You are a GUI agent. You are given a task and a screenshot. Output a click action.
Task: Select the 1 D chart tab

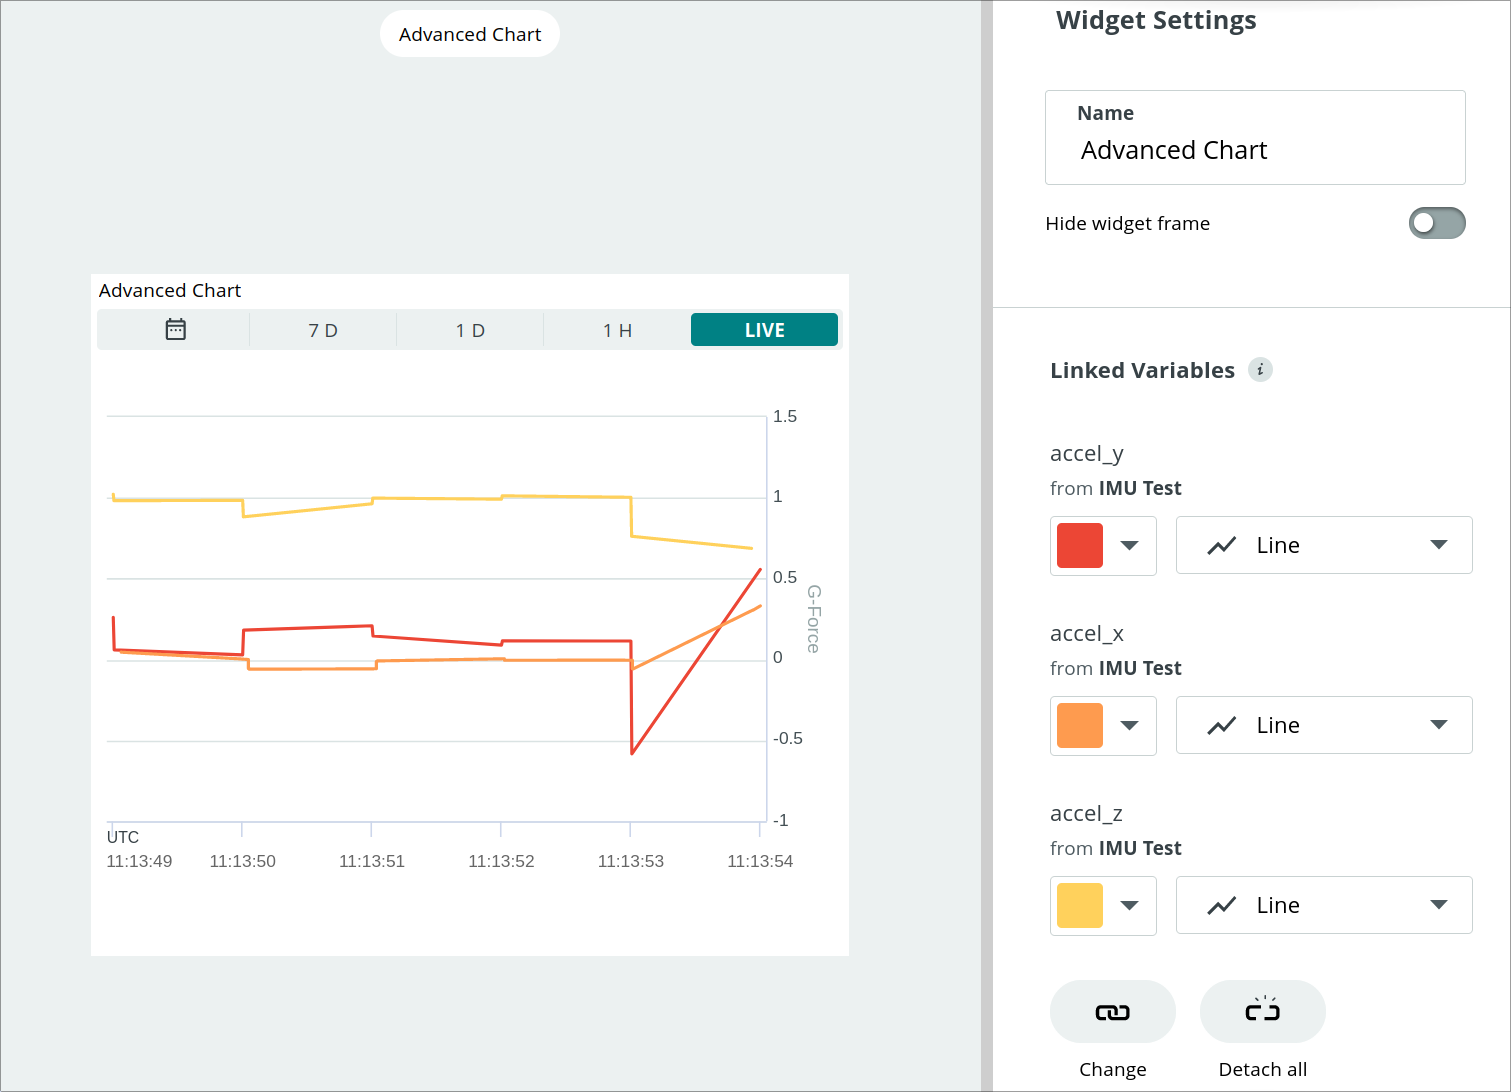tap(469, 329)
